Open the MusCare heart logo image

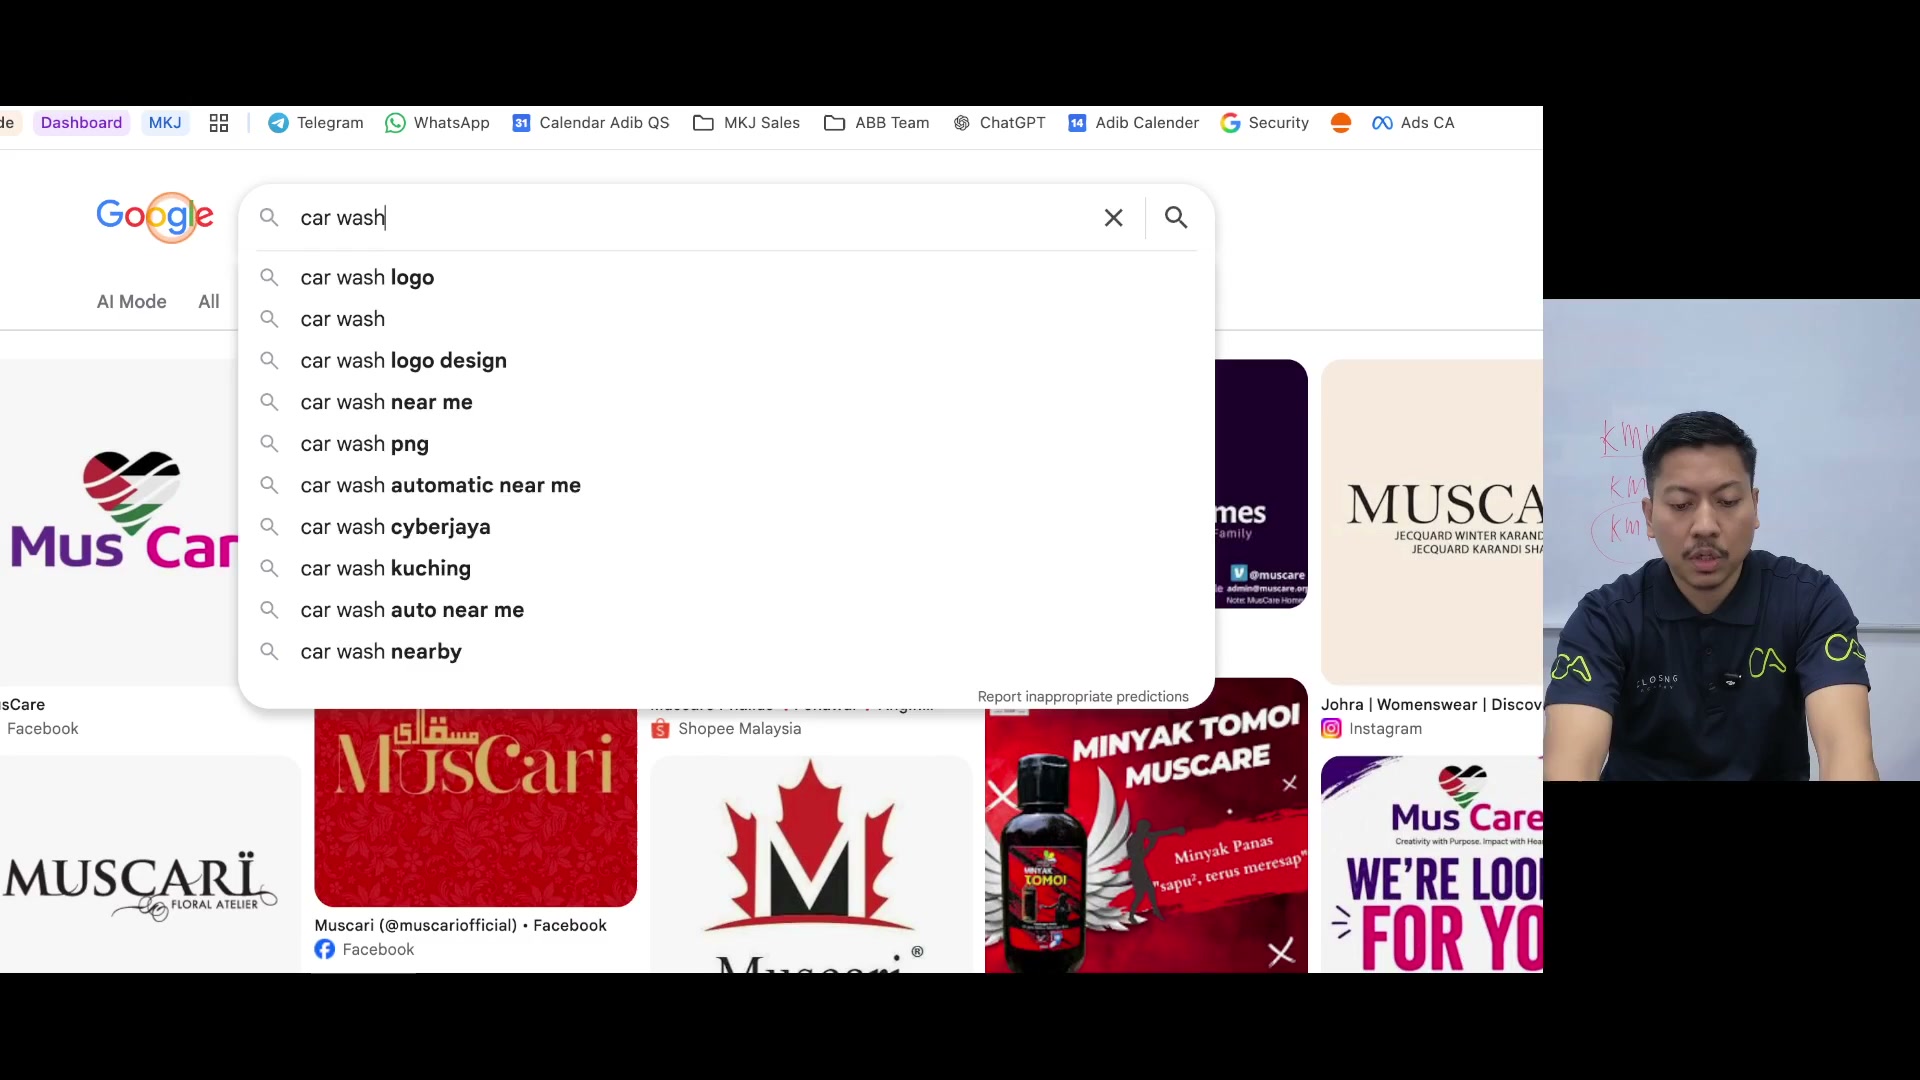(x=120, y=522)
